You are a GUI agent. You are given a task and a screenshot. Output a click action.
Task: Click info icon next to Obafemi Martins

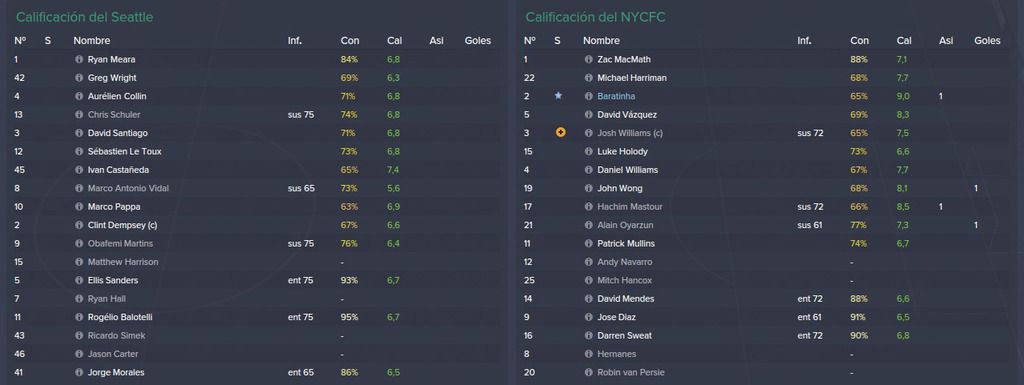pos(79,243)
